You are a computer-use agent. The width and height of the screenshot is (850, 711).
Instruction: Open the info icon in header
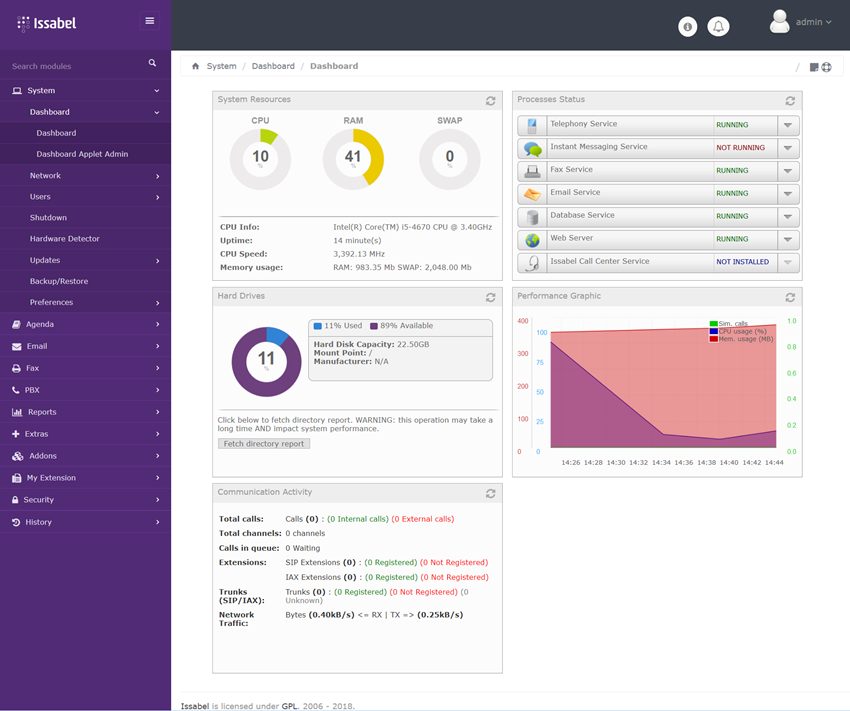[687, 26]
